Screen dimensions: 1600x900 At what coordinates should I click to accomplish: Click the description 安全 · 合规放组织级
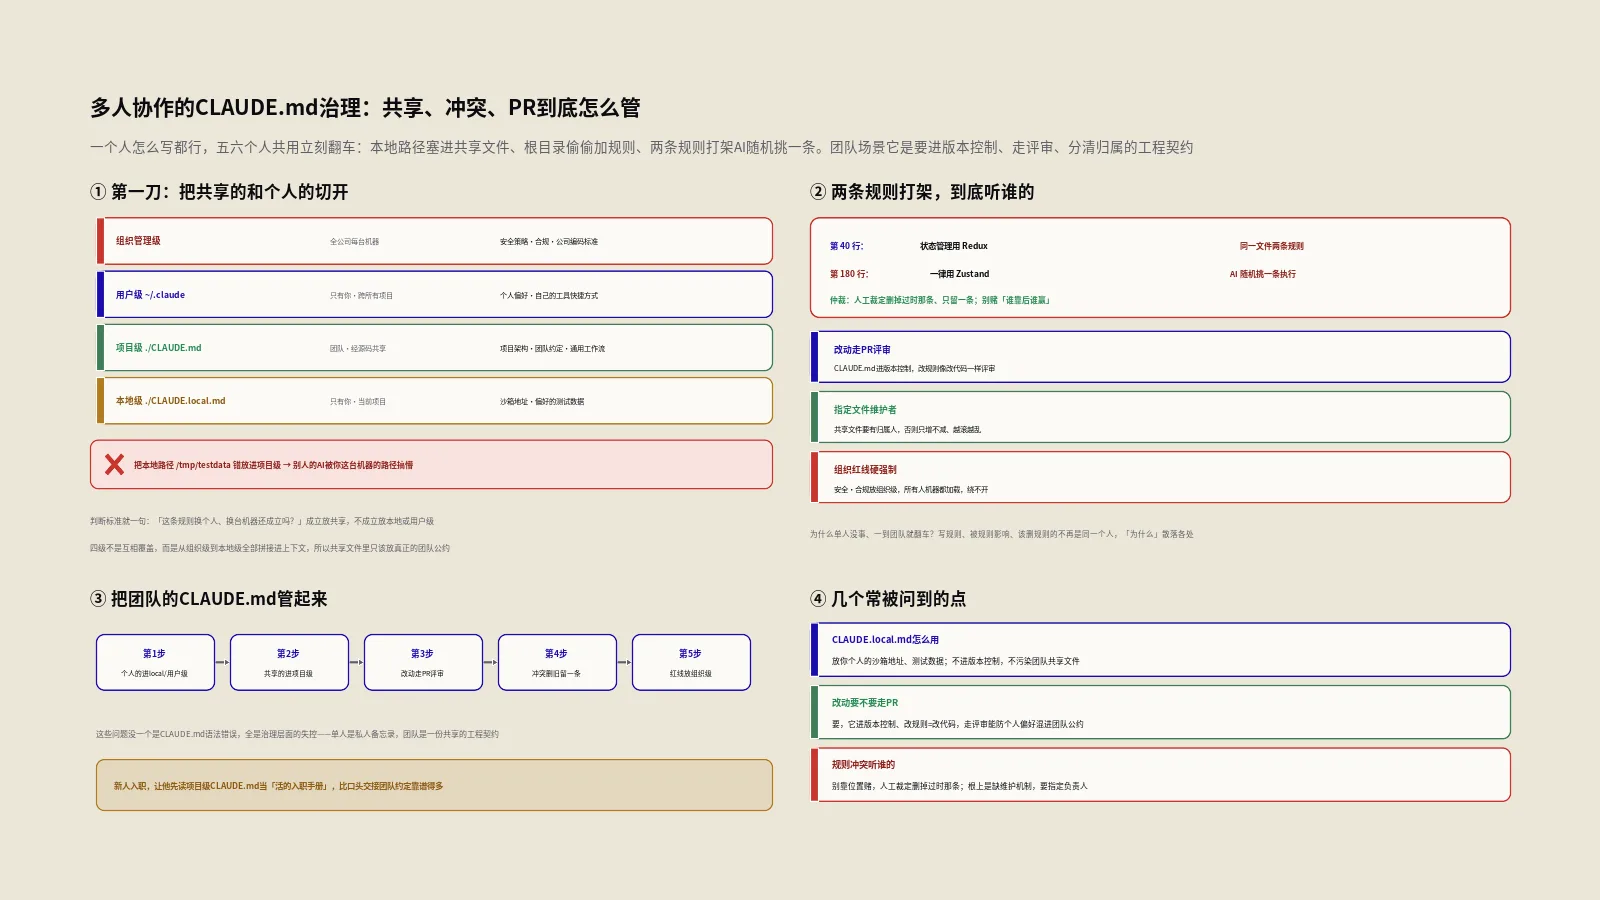[911, 490]
